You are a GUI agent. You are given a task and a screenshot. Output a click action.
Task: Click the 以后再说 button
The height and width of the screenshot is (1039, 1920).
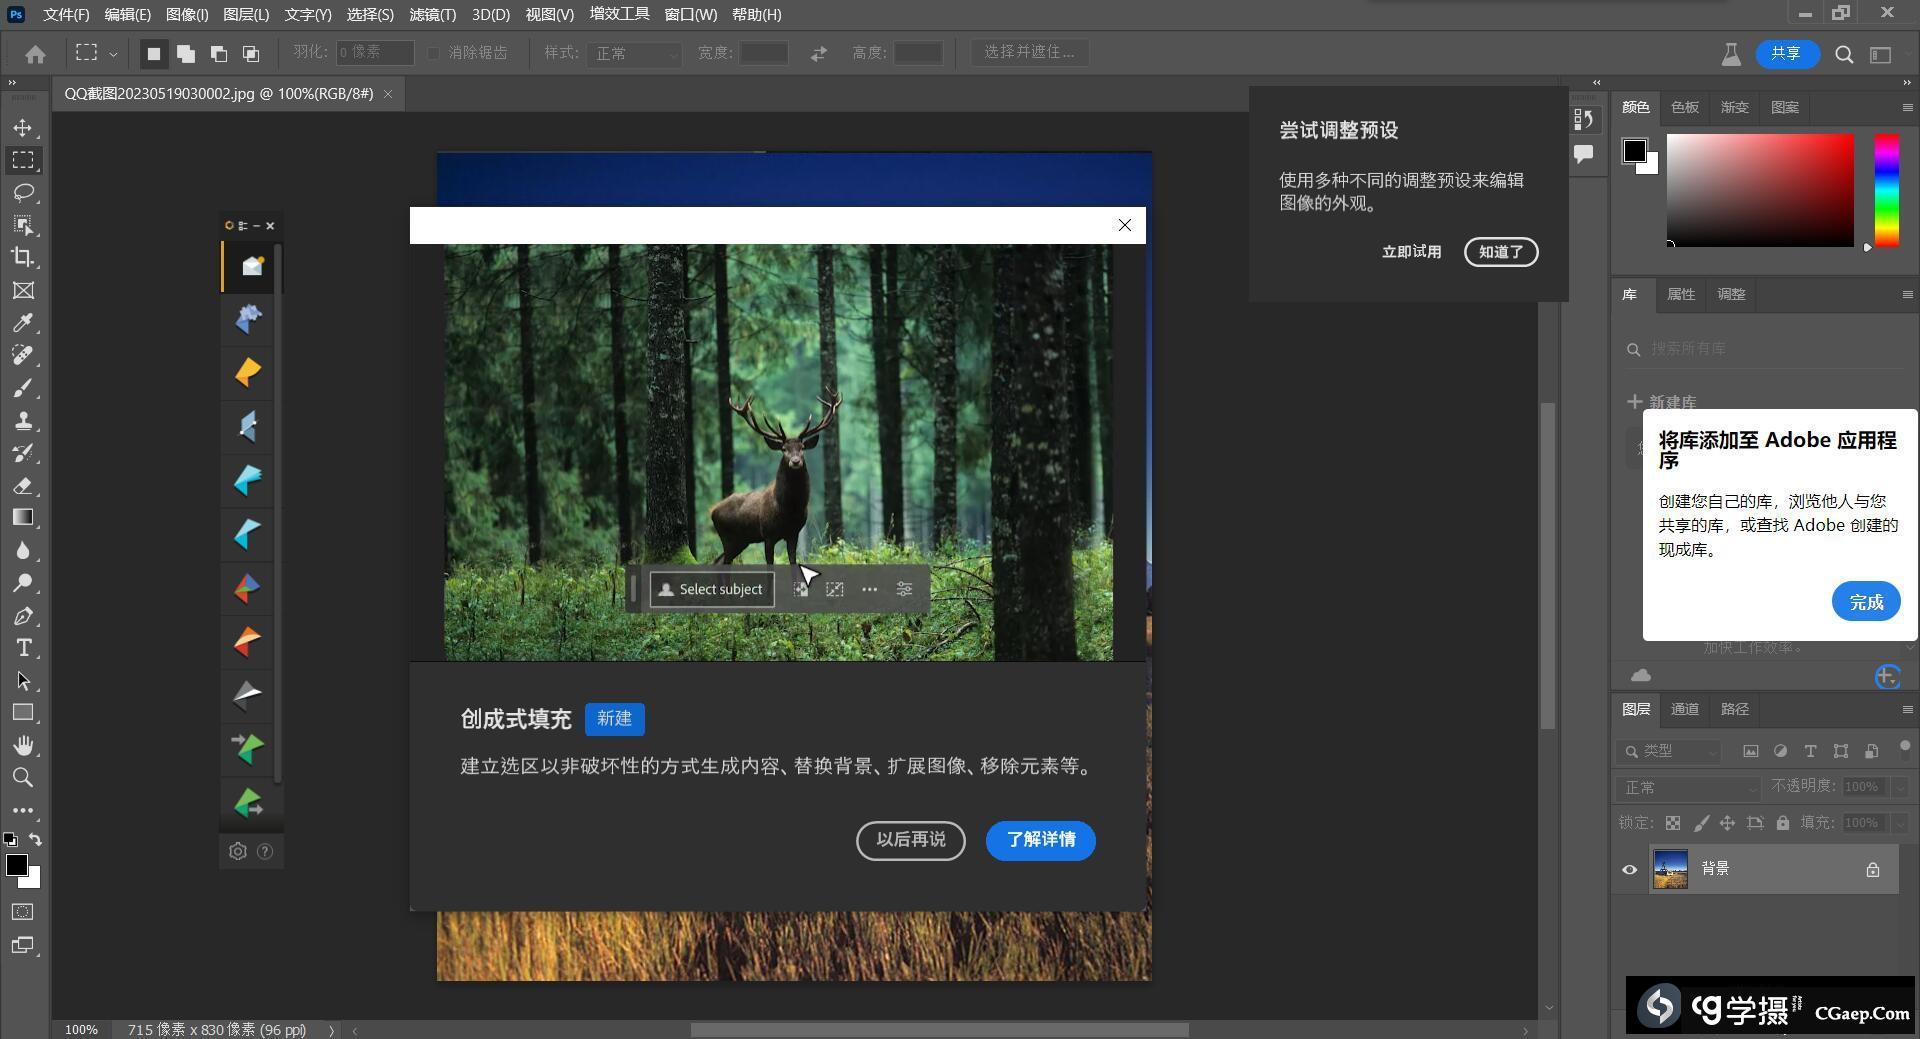pos(910,840)
